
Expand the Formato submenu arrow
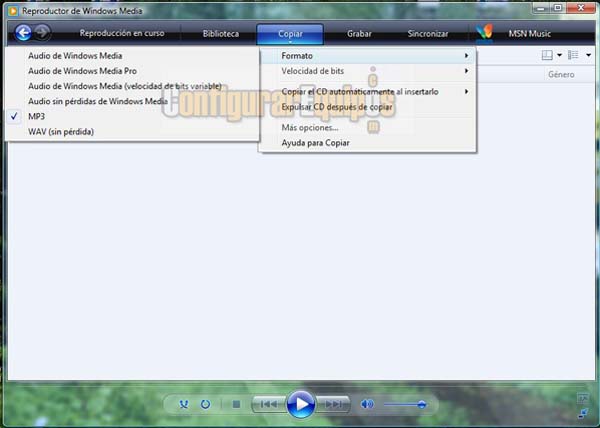pyautogui.click(x=466, y=56)
